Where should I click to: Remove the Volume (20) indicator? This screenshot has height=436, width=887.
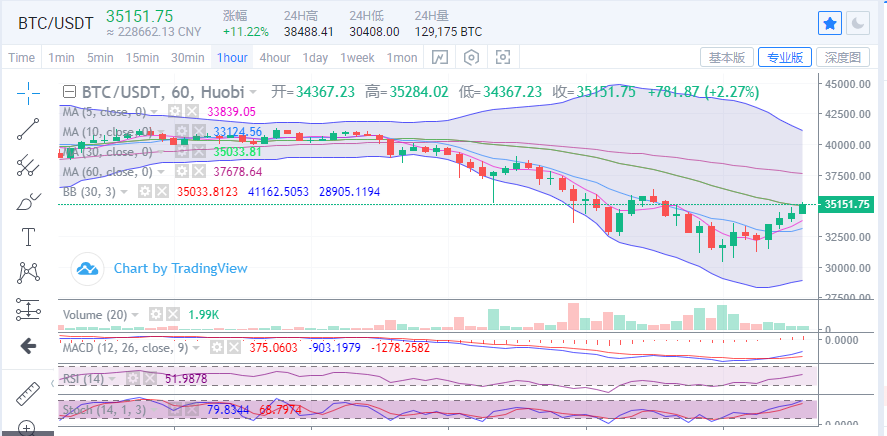173,314
